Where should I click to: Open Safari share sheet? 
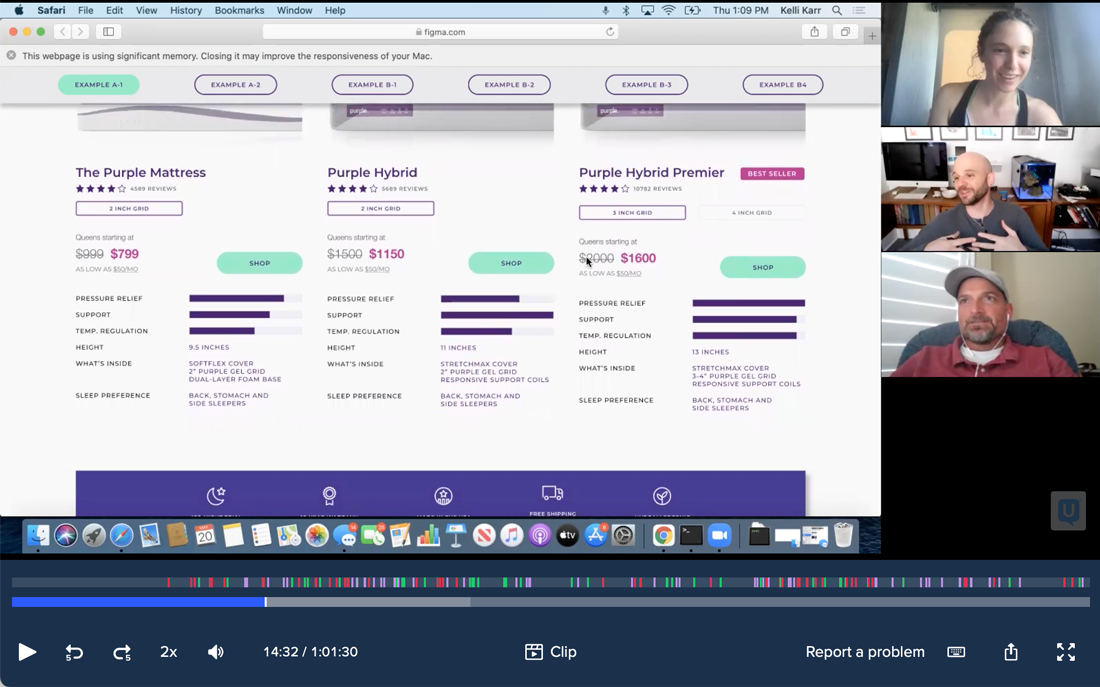[814, 32]
